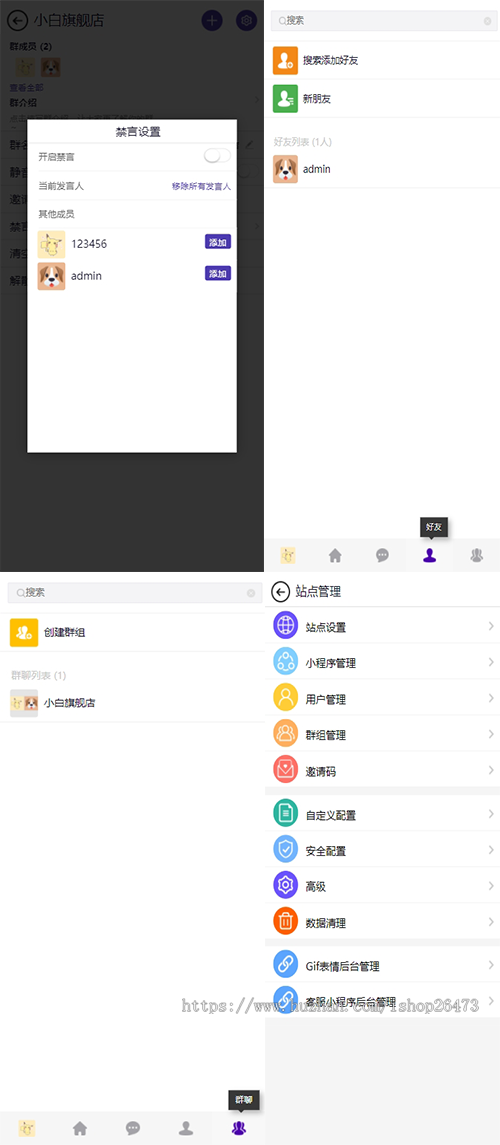Open admin in friends list
The height and width of the screenshot is (1145, 500).
click(x=382, y=169)
